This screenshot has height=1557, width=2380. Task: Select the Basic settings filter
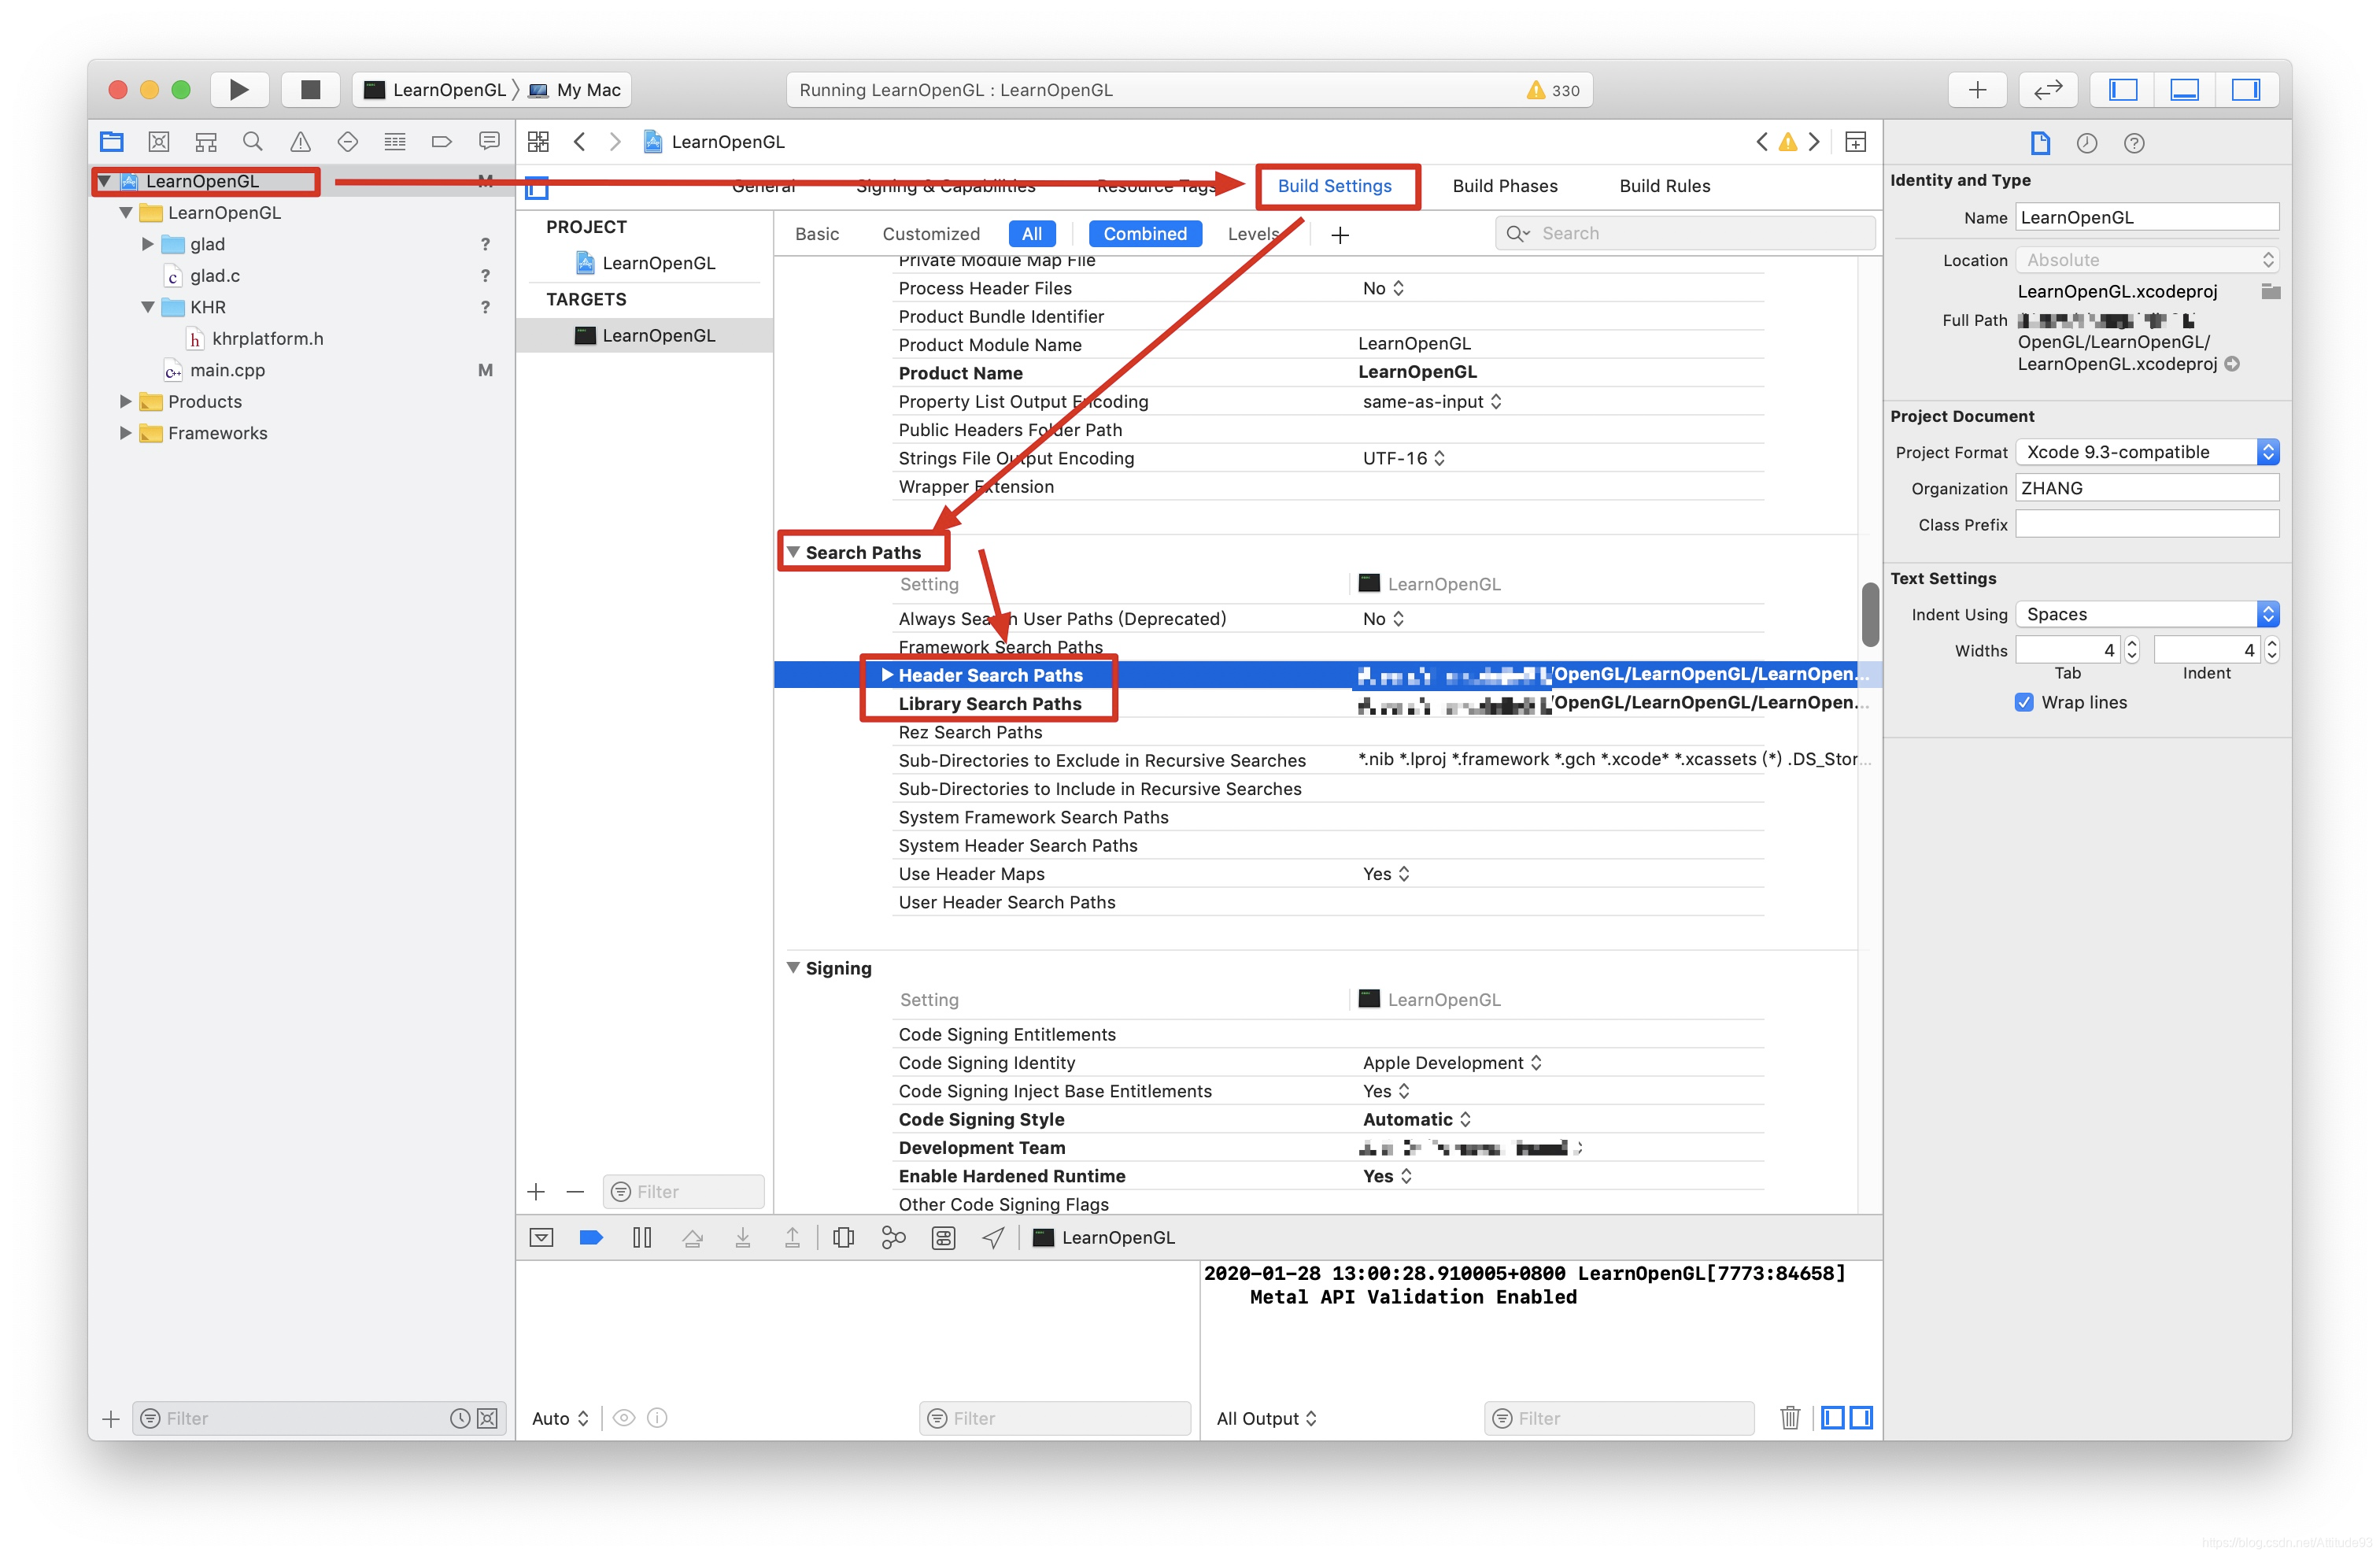817,233
